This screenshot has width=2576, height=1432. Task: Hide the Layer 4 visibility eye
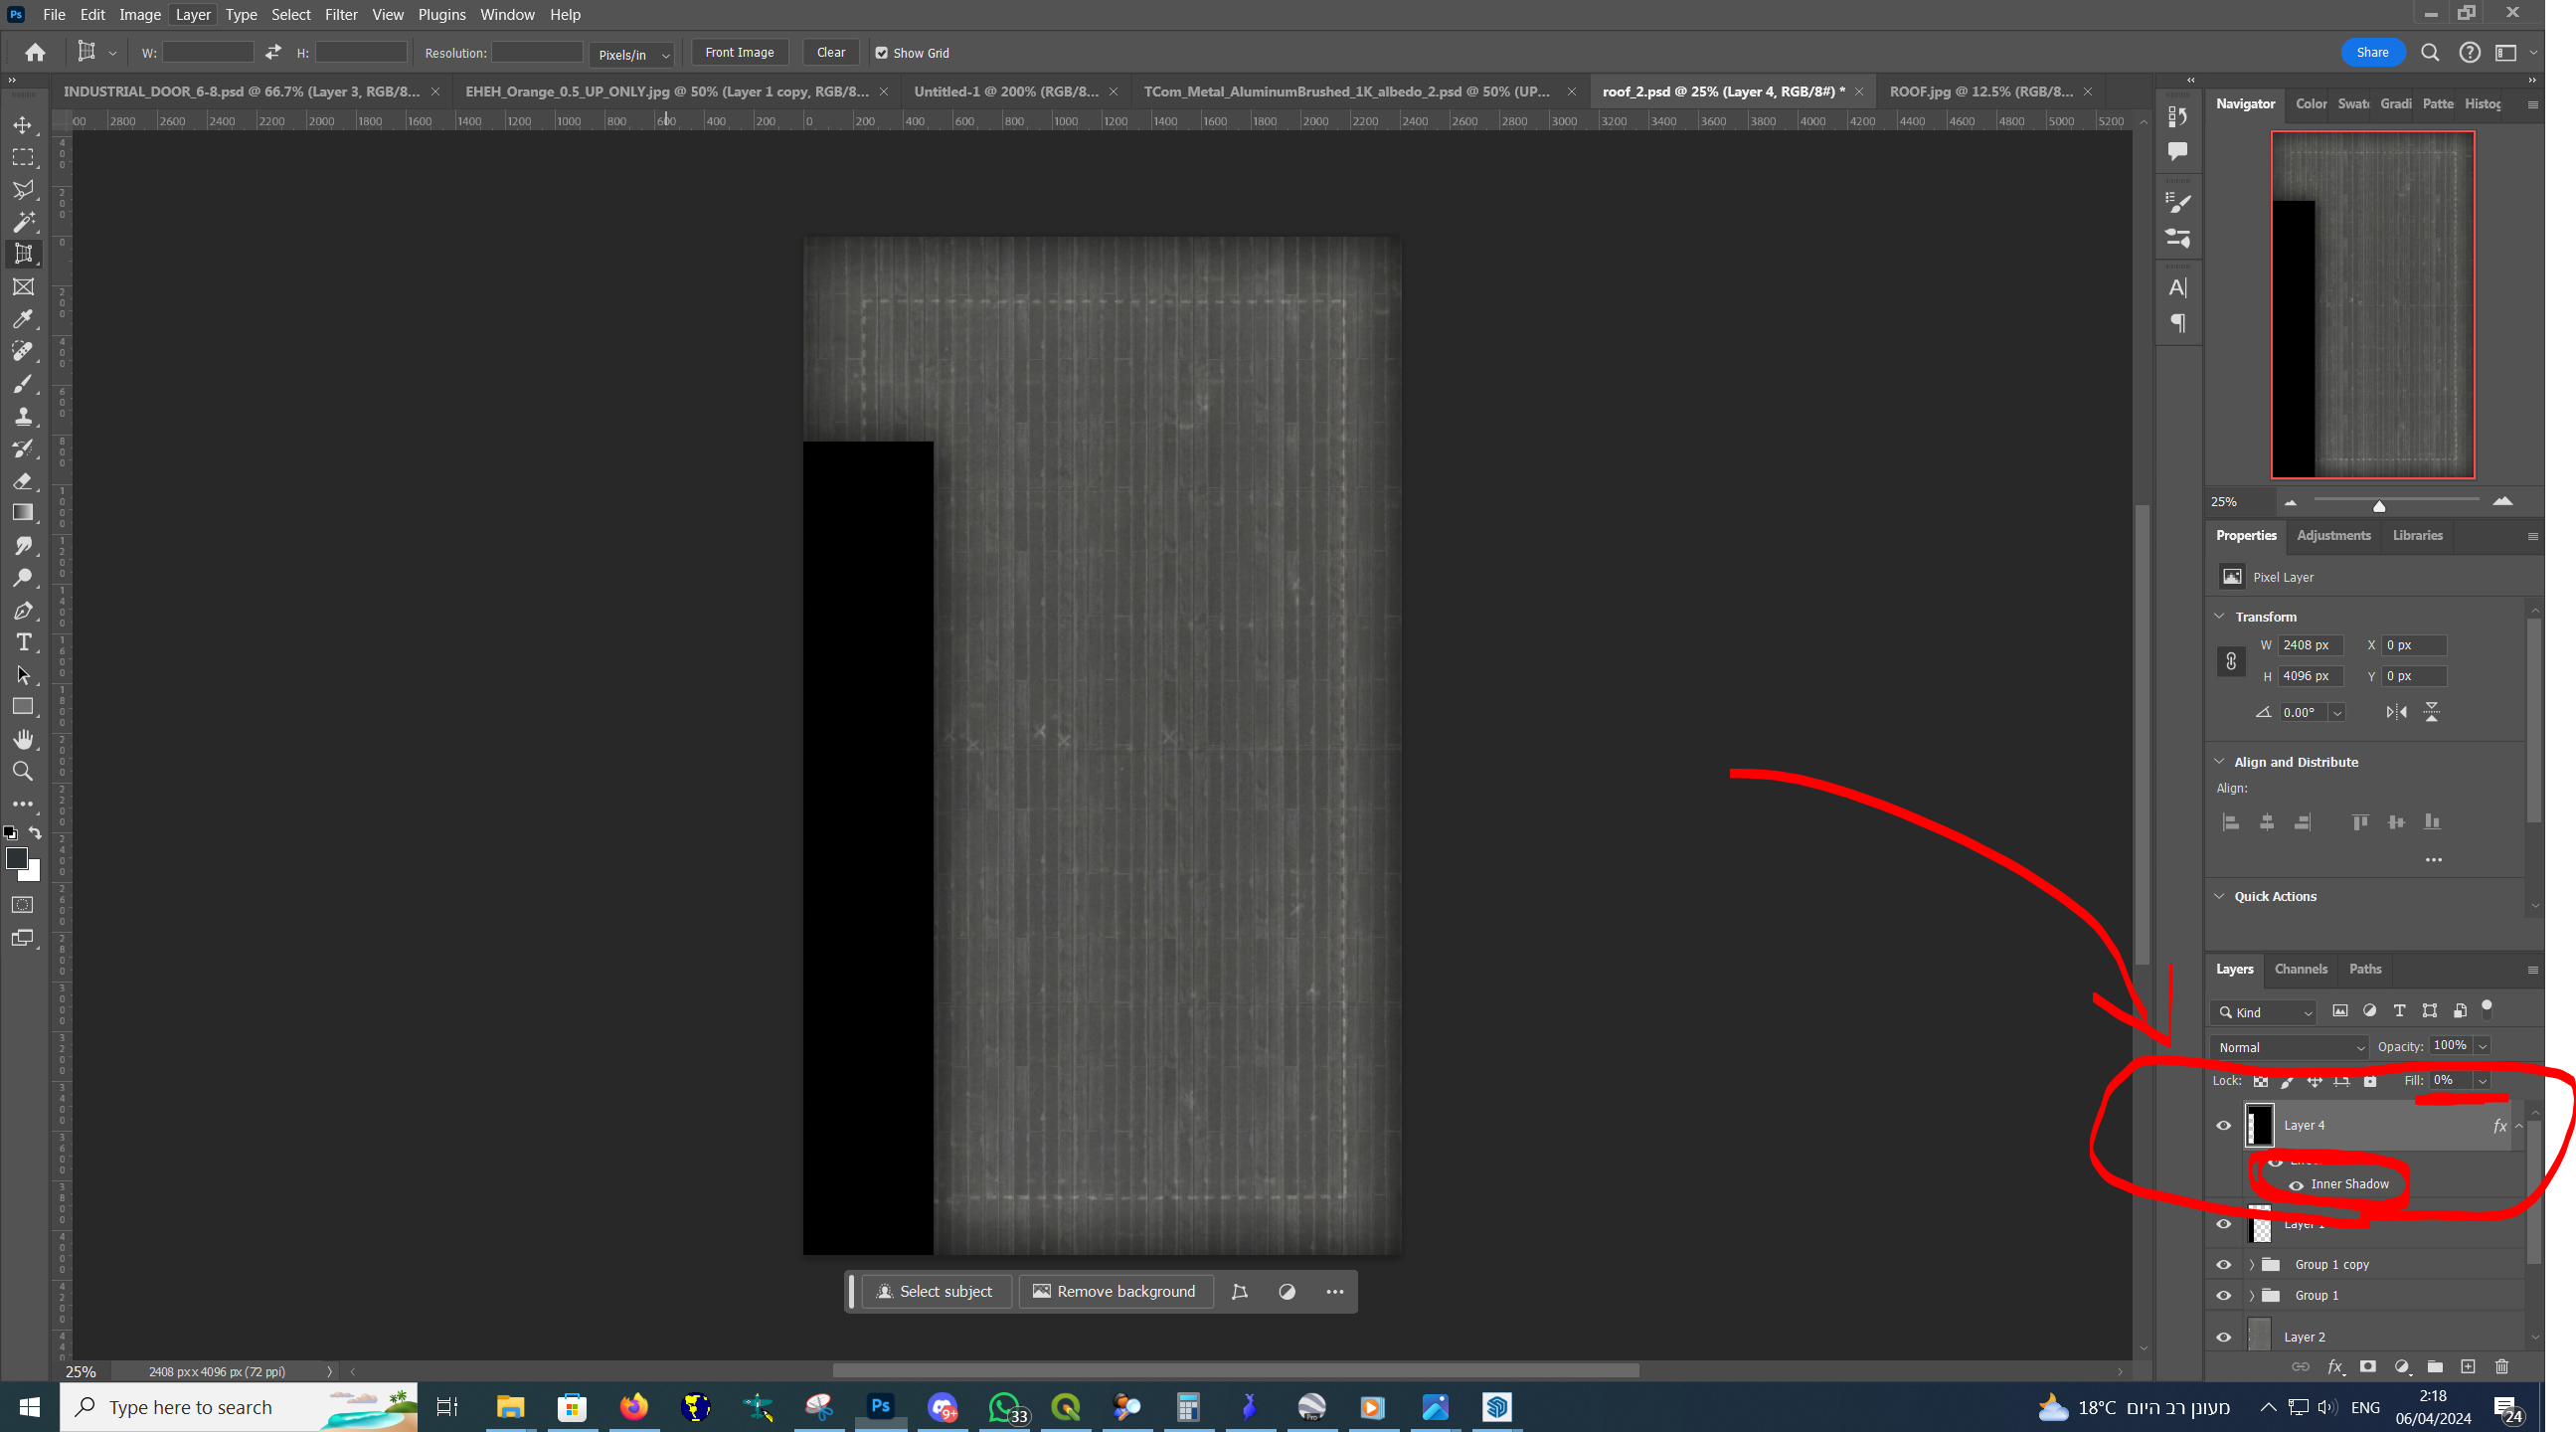(x=2223, y=1125)
